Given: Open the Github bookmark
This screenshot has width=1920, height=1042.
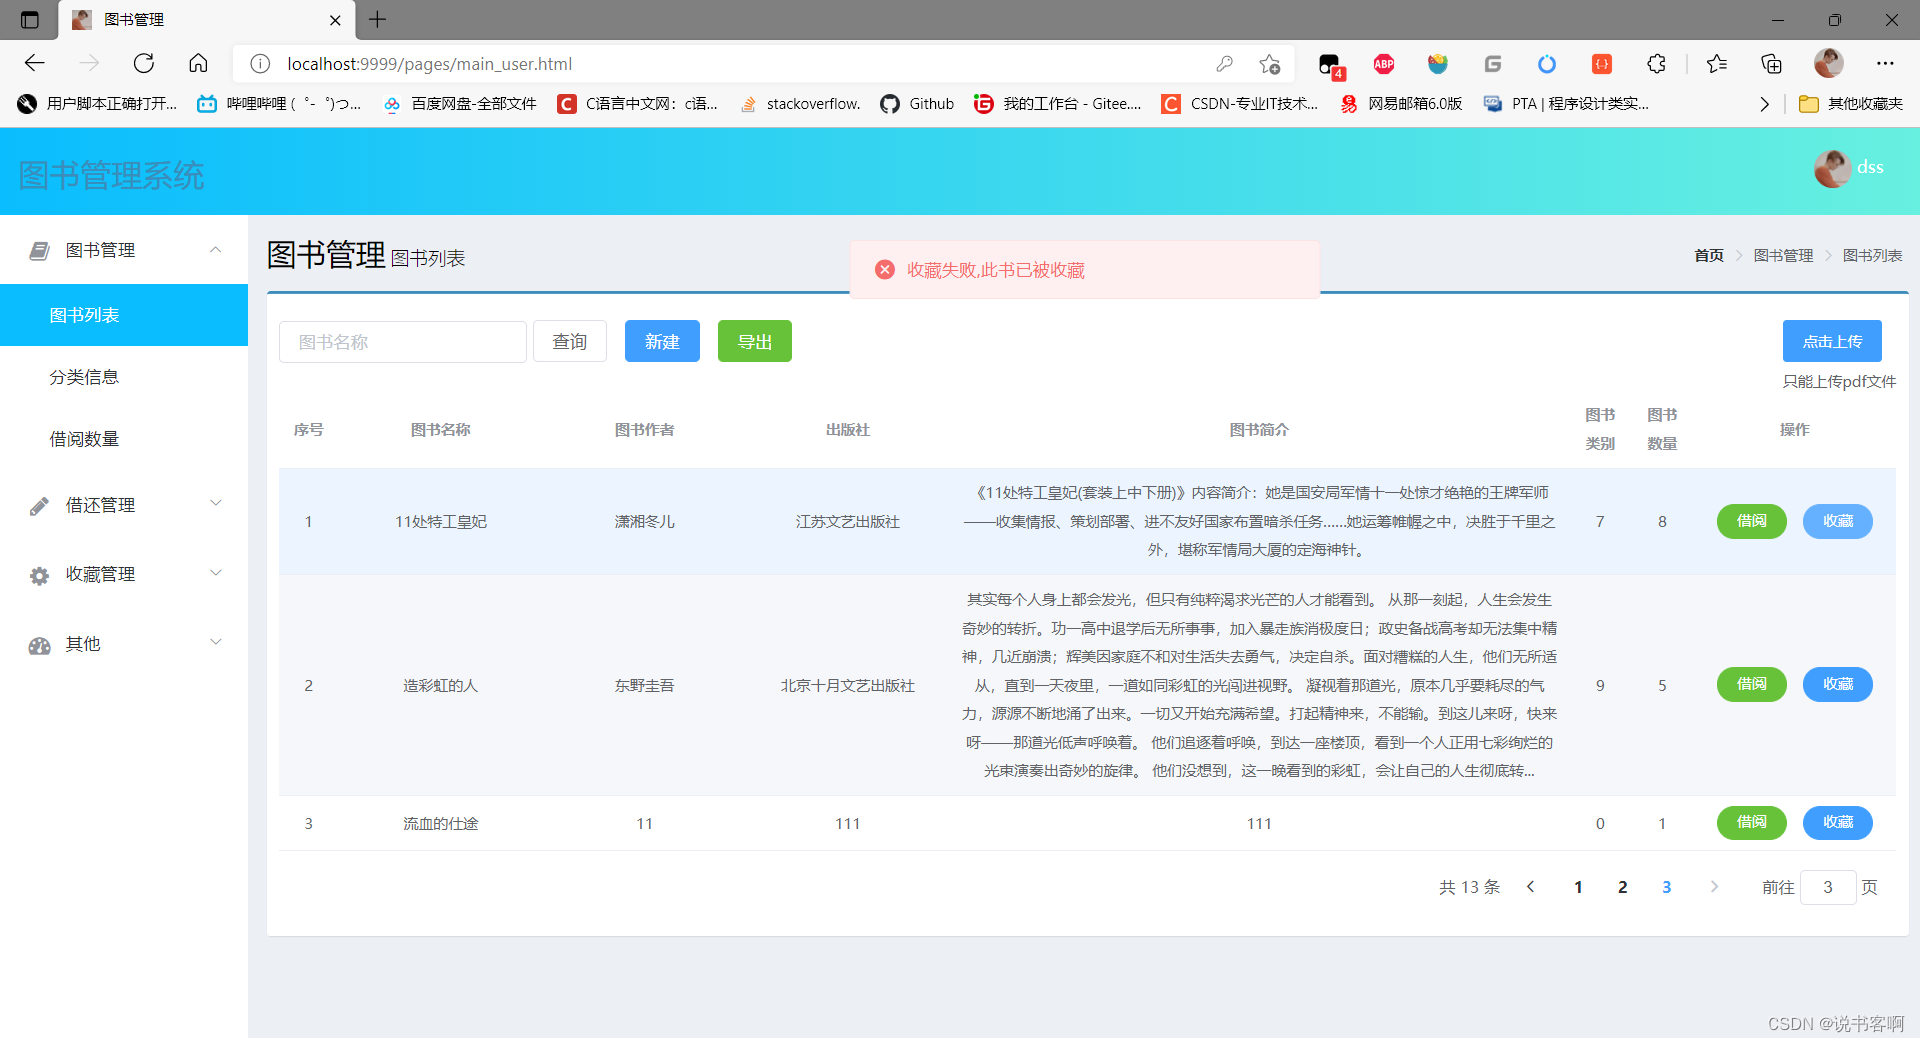Looking at the screenshot, I should pyautogui.click(x=917, y=104).
